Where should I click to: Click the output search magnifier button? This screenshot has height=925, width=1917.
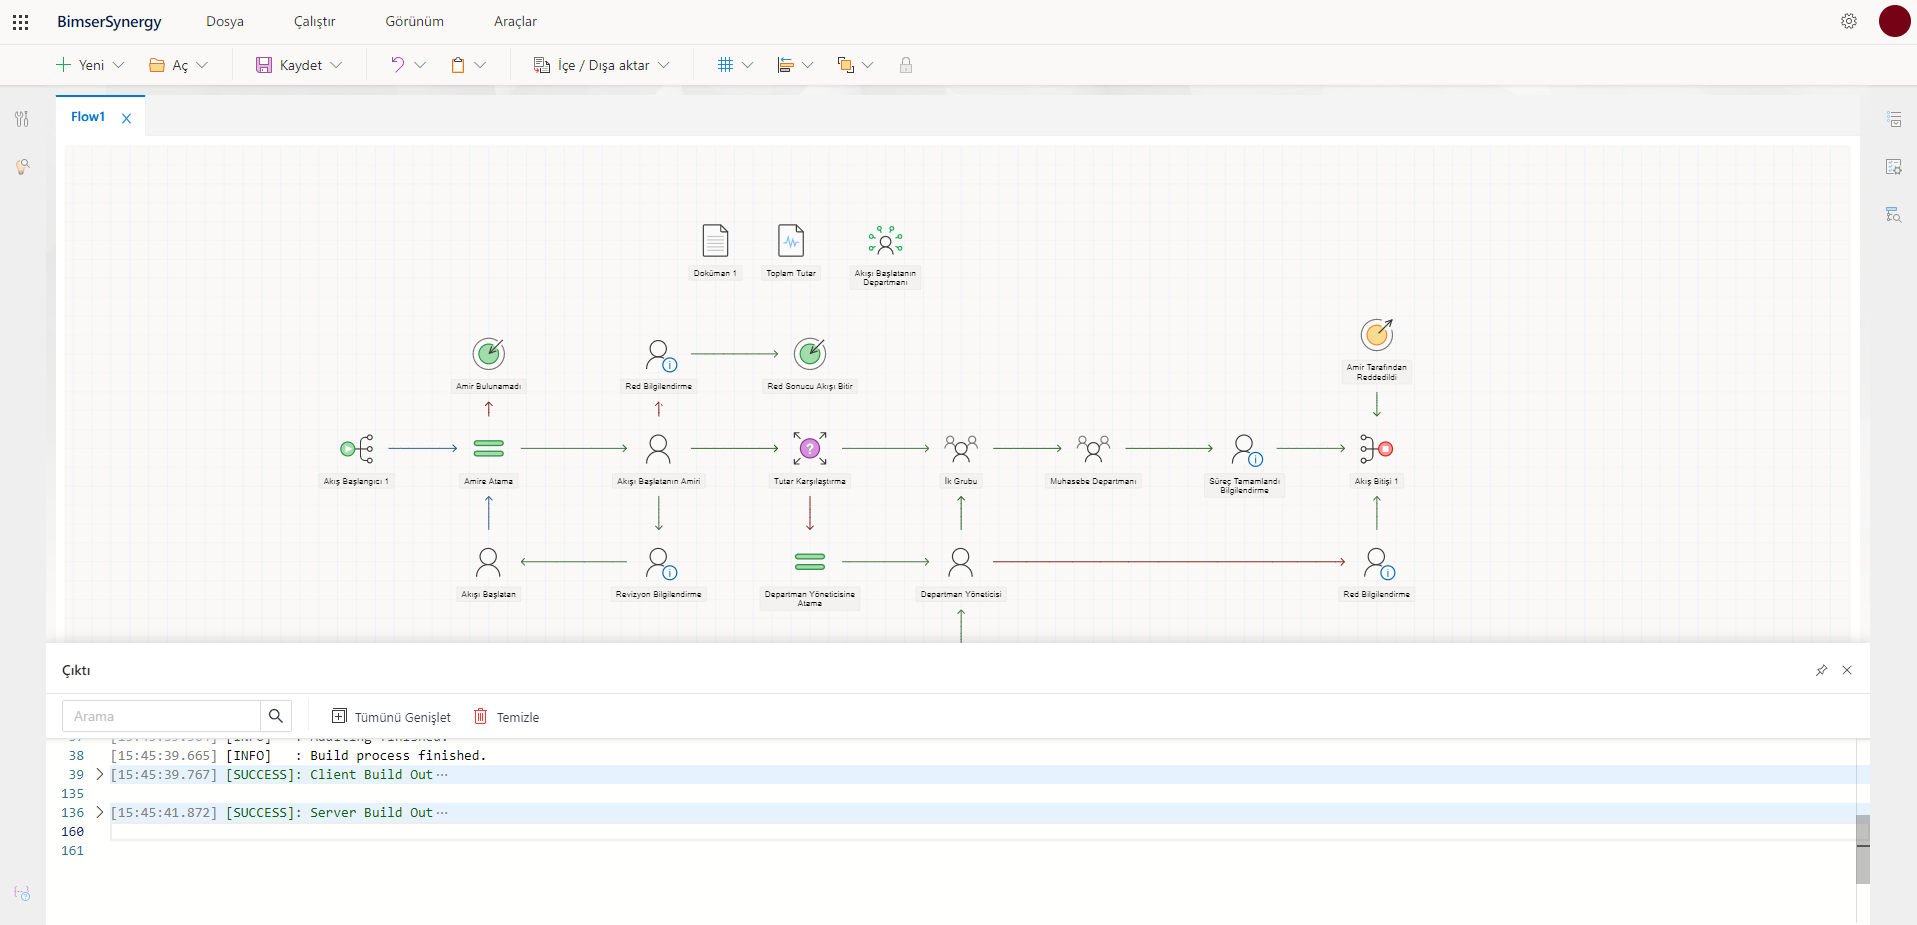pyautogui.click(x=276, y=716)
